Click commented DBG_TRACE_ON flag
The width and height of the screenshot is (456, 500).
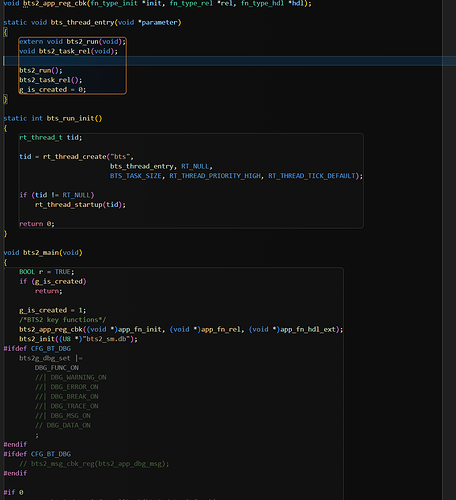(x=74, y=406)
